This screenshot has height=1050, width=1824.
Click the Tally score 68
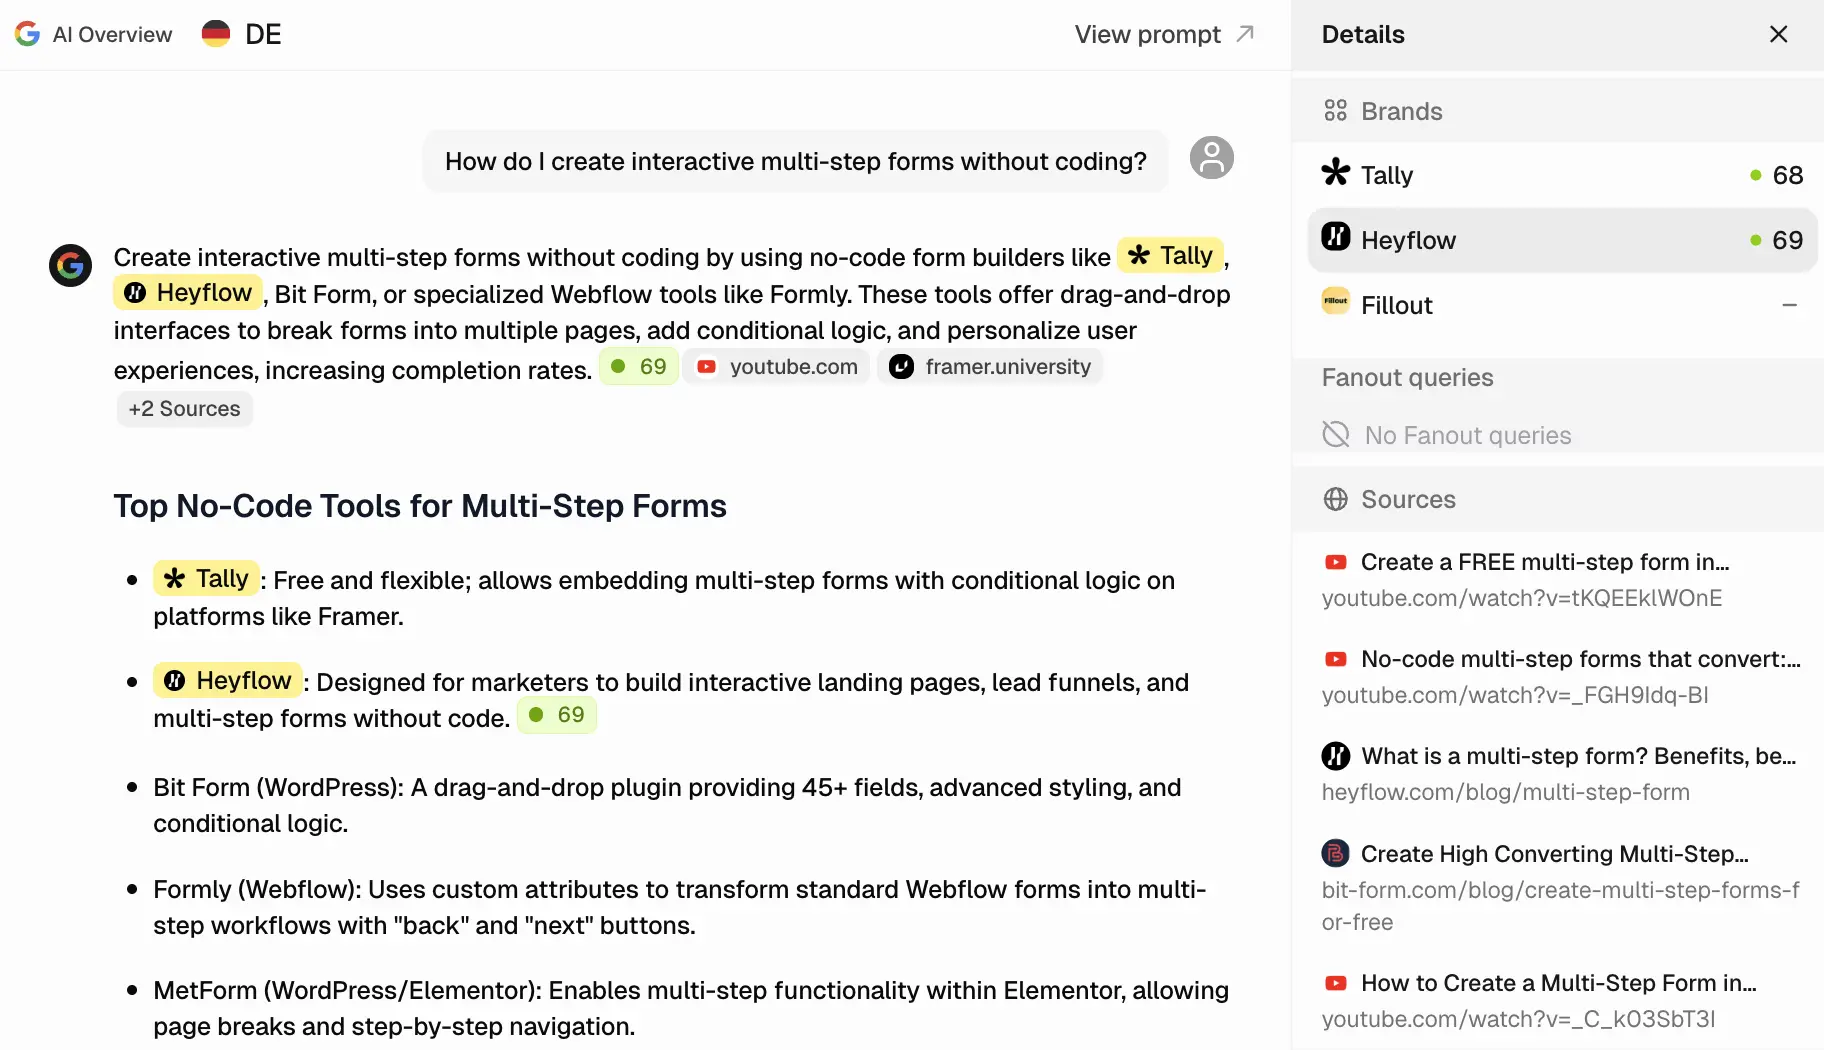pos(1787,175)
